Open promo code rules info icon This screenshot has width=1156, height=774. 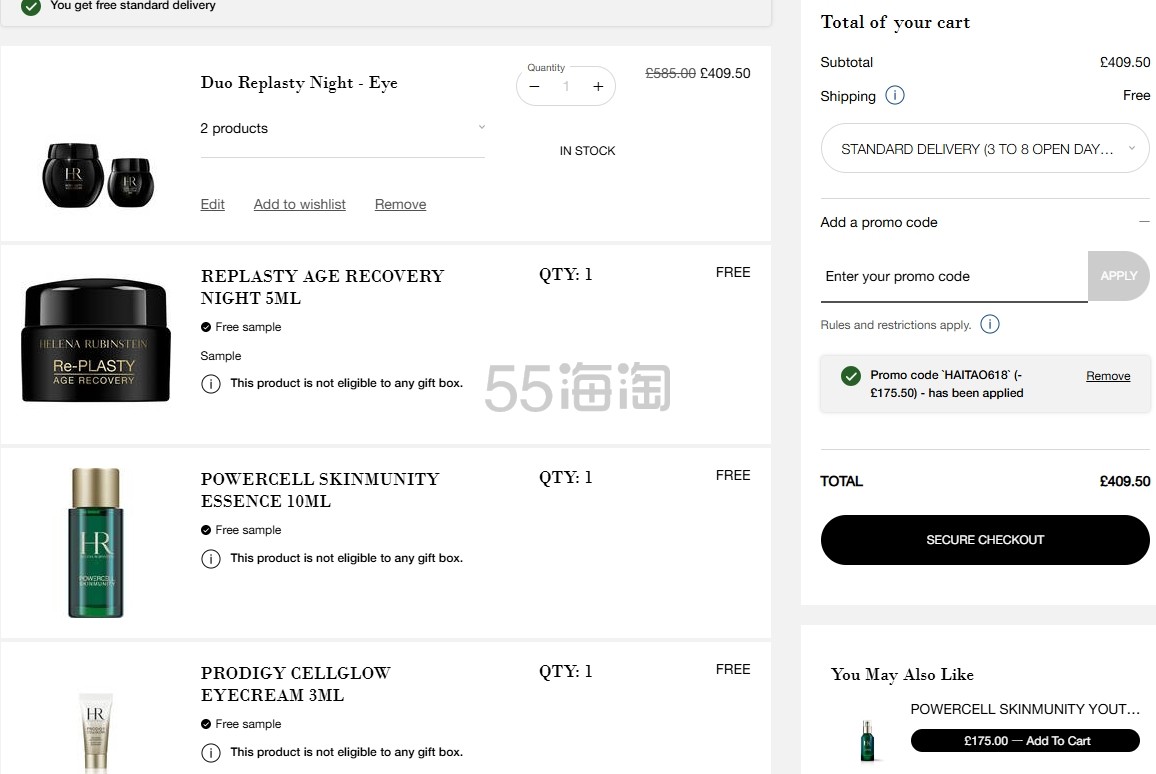pos(989,324)
